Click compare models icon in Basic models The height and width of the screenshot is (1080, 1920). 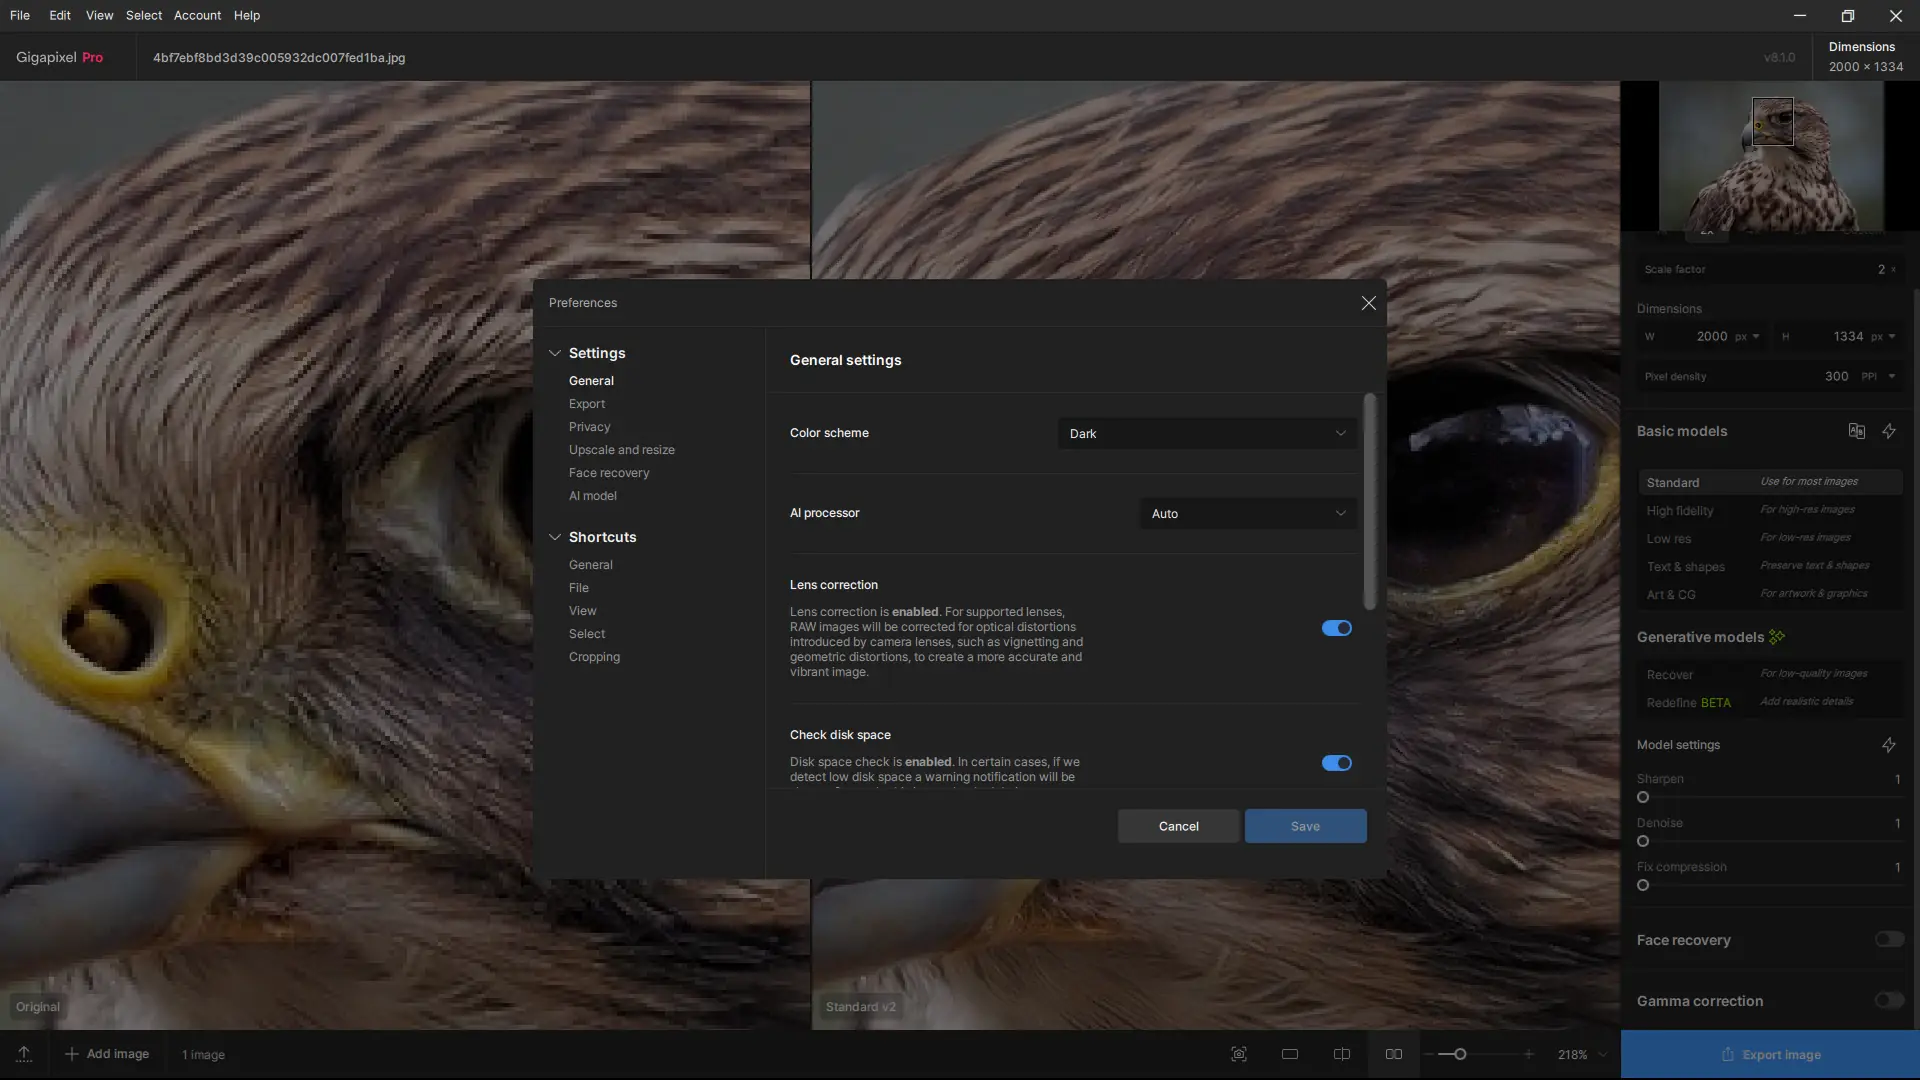[1857, 431]
